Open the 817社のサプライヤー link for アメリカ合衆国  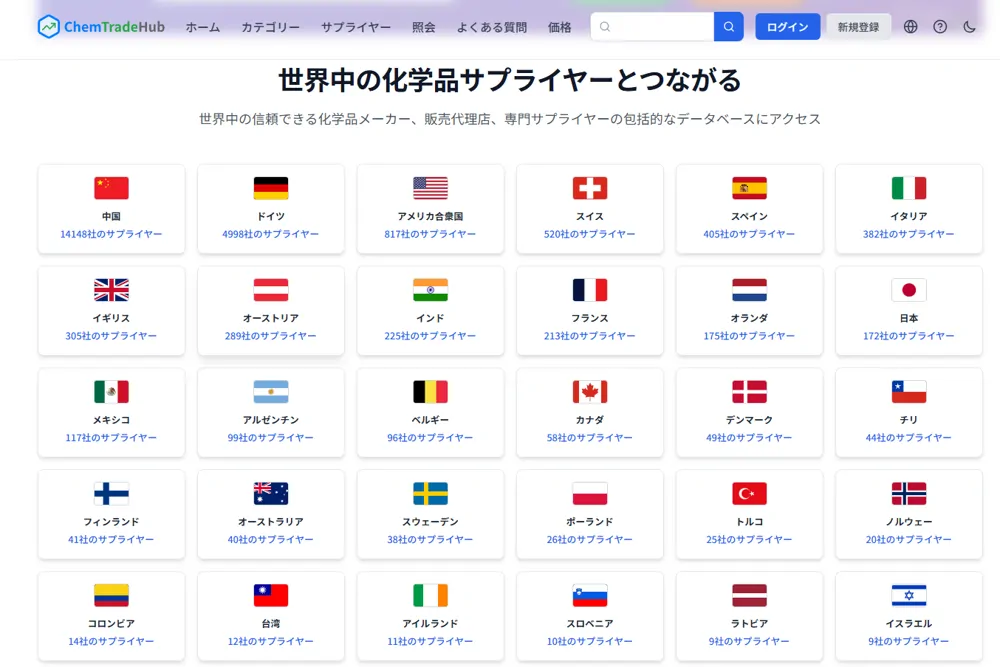[430, 234]
